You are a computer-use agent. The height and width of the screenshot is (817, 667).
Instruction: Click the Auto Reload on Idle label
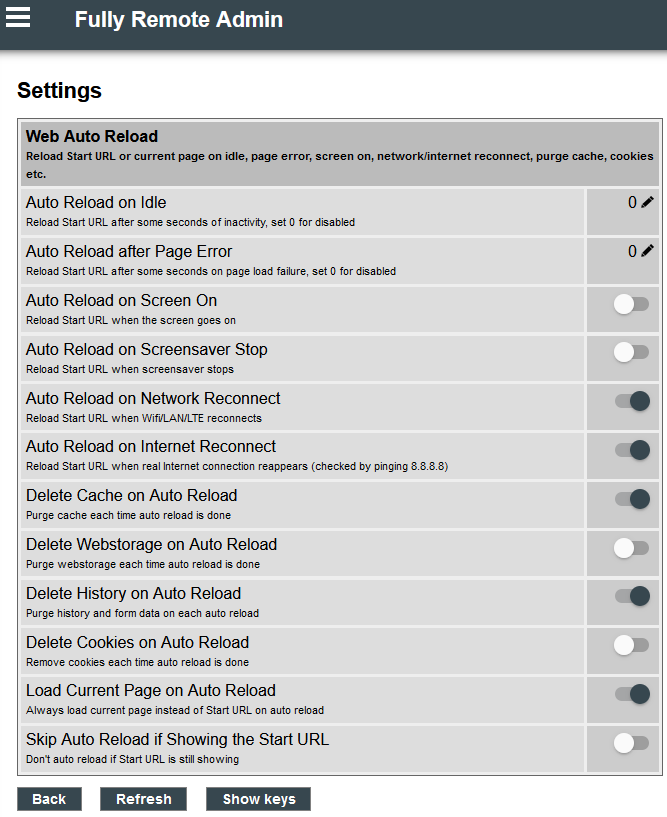pyautogui.click(x=96, y=203)
